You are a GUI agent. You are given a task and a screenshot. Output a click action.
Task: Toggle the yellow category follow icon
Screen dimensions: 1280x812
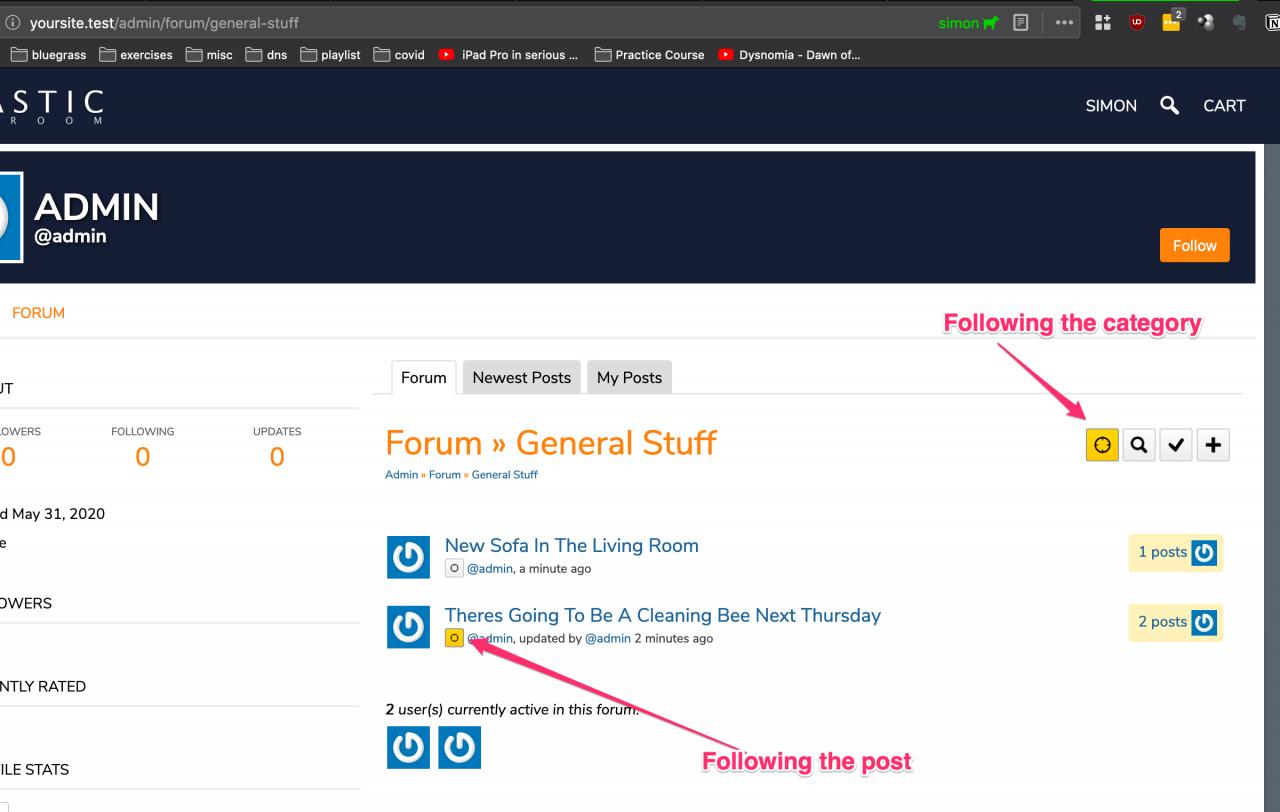tap(1102, 445)
